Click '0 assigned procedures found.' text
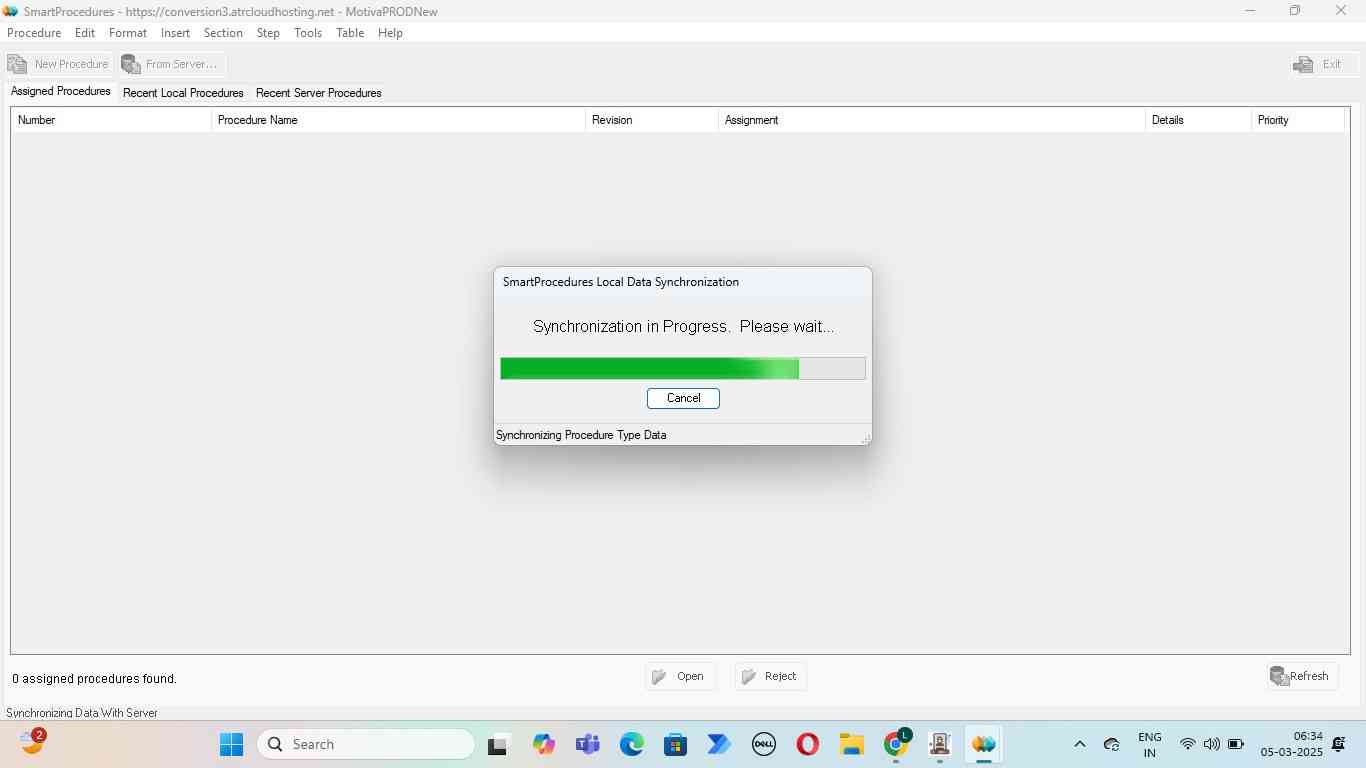Viewport: 1366px width, 768px height. coord(94,679)
